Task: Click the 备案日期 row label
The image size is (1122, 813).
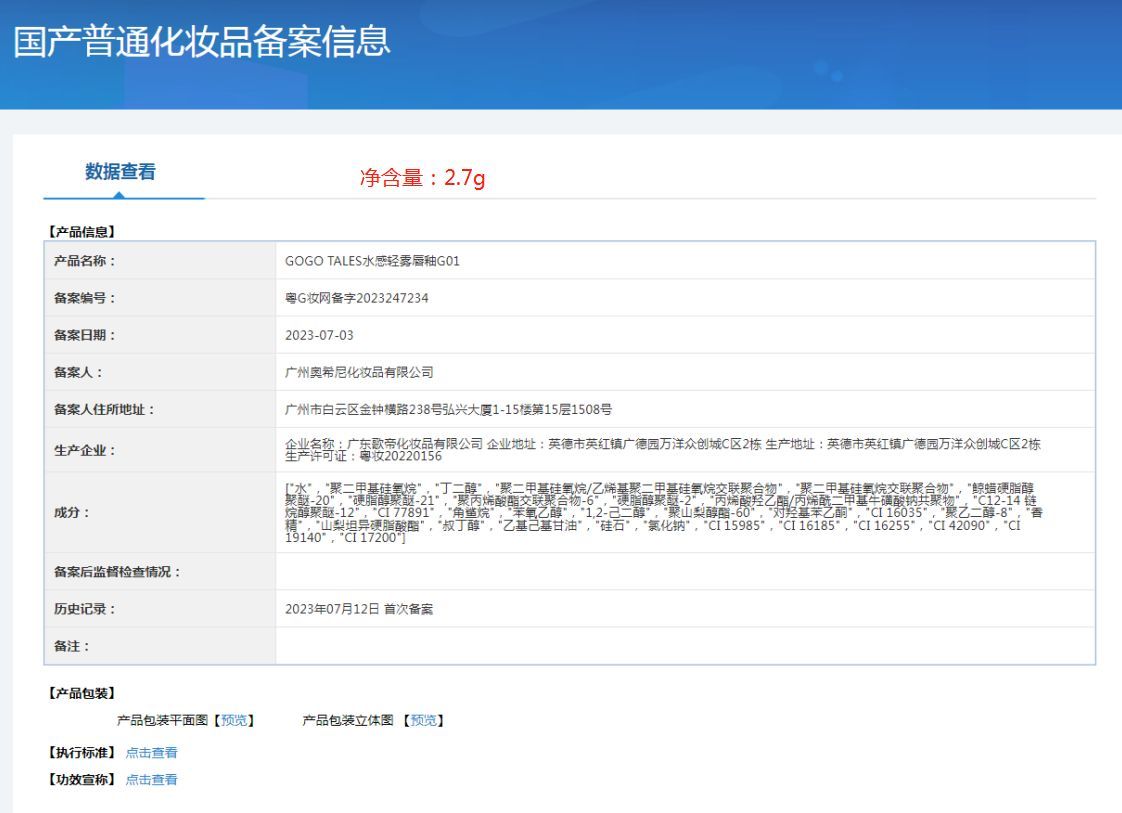Action: [84, 336]
